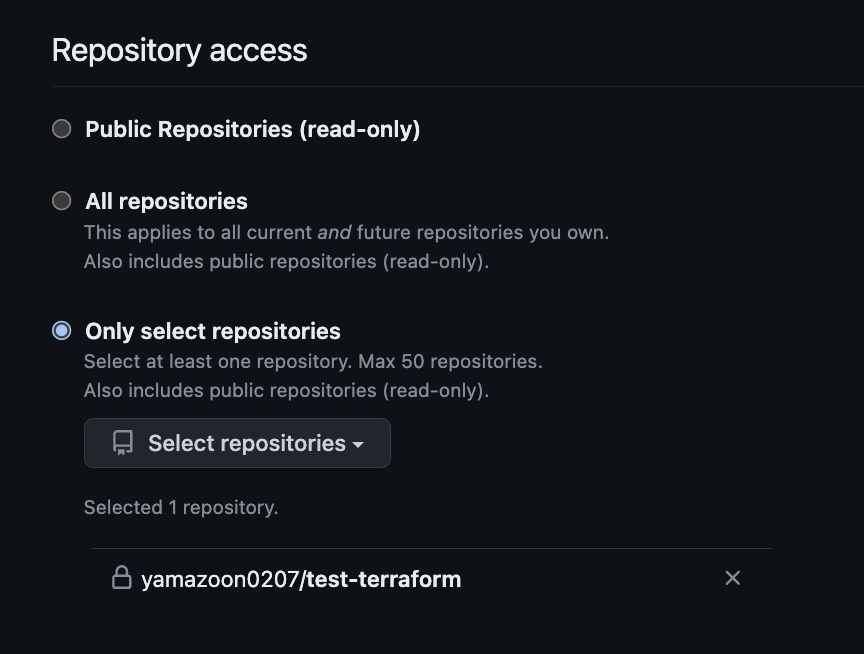This screenshot has height=654, width=864.
Task: Open the Select repositories dropdown
Action: click(237, 443)
